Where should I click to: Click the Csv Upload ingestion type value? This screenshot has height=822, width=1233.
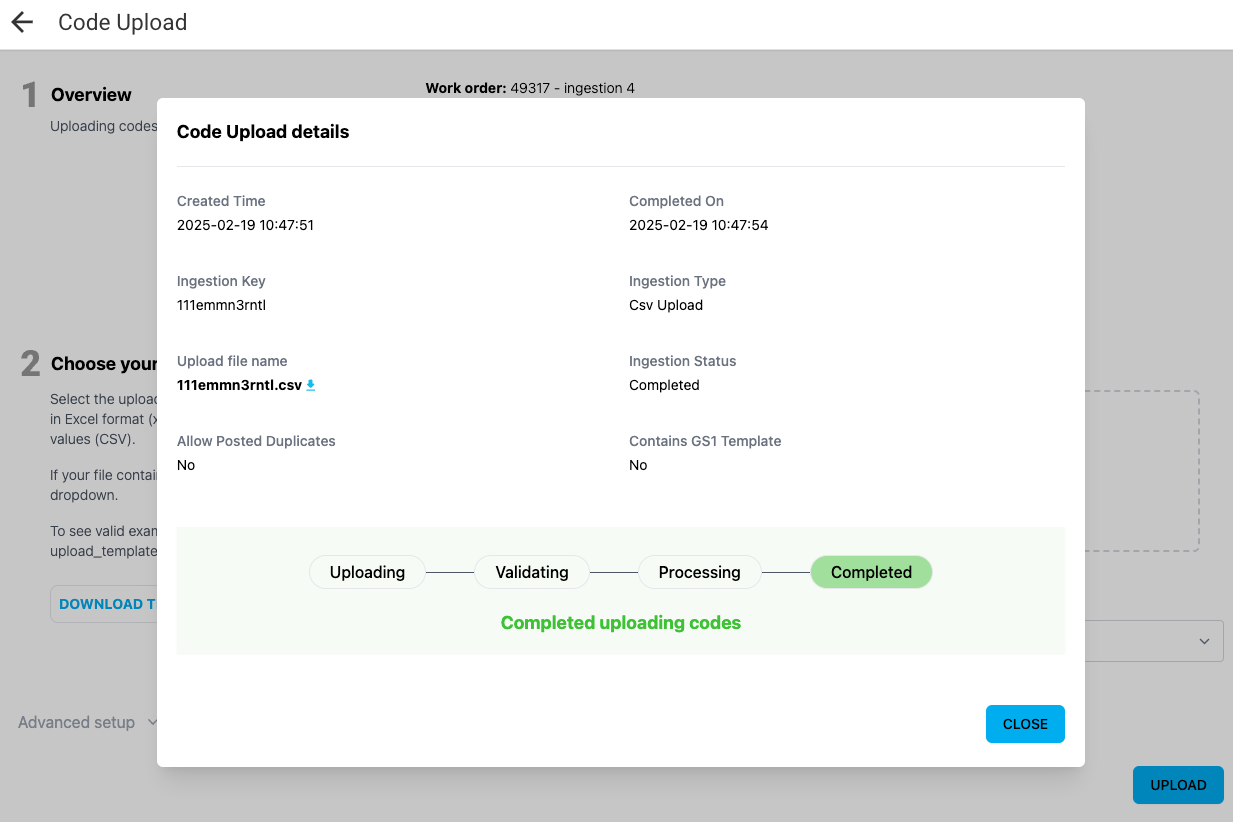coord(665,305)
